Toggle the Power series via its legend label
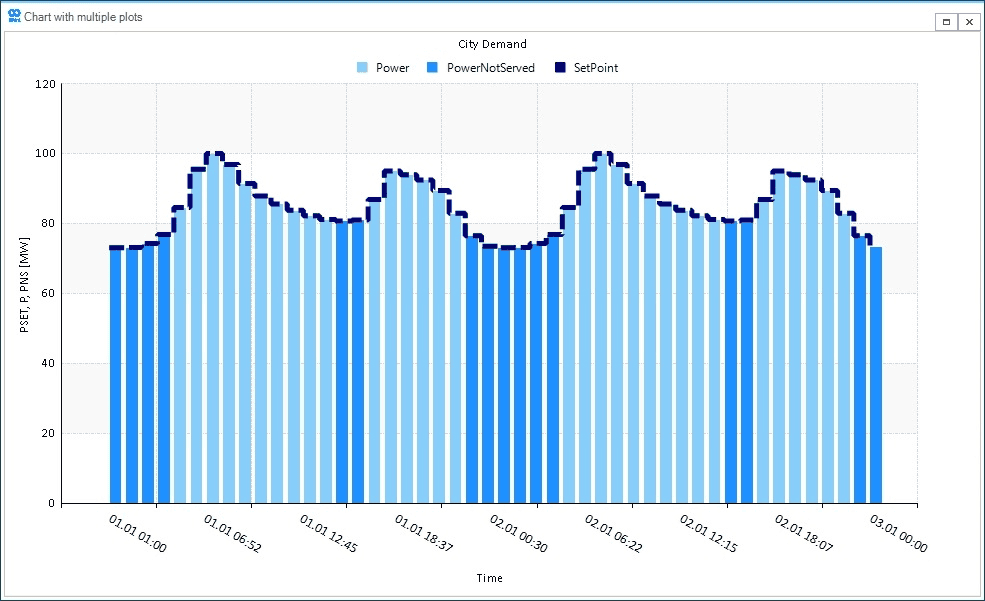The image size is (985, 601). coord(392,68)
